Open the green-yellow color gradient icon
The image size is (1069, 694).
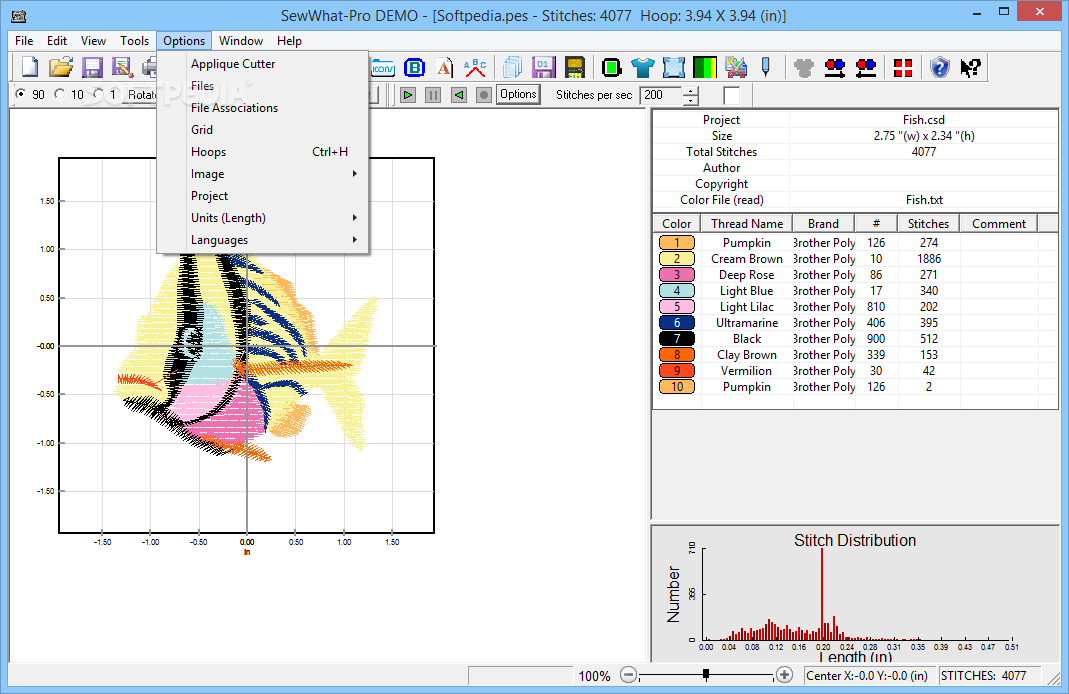pyautogui.click(x=704, y=67)
